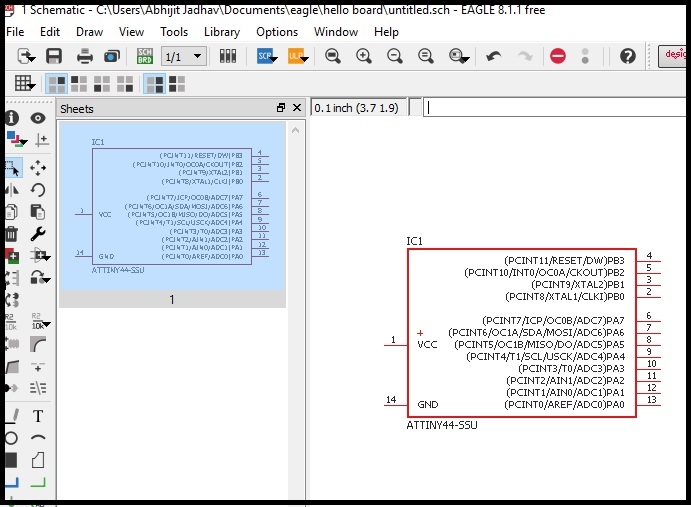The height and width of the screenshot is (507, 691).
Task: Click the Zoom in icon
Action: pos(364,56)
